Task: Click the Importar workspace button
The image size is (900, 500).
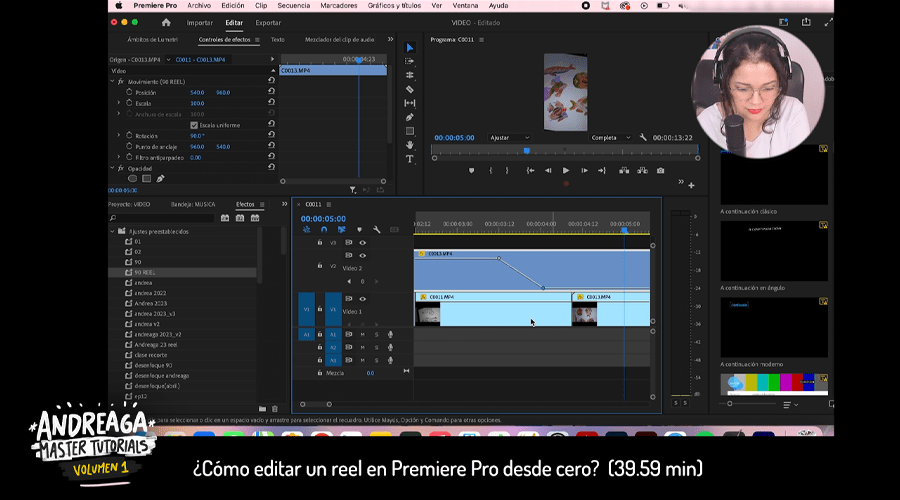Action: click(x=200, y=22)
